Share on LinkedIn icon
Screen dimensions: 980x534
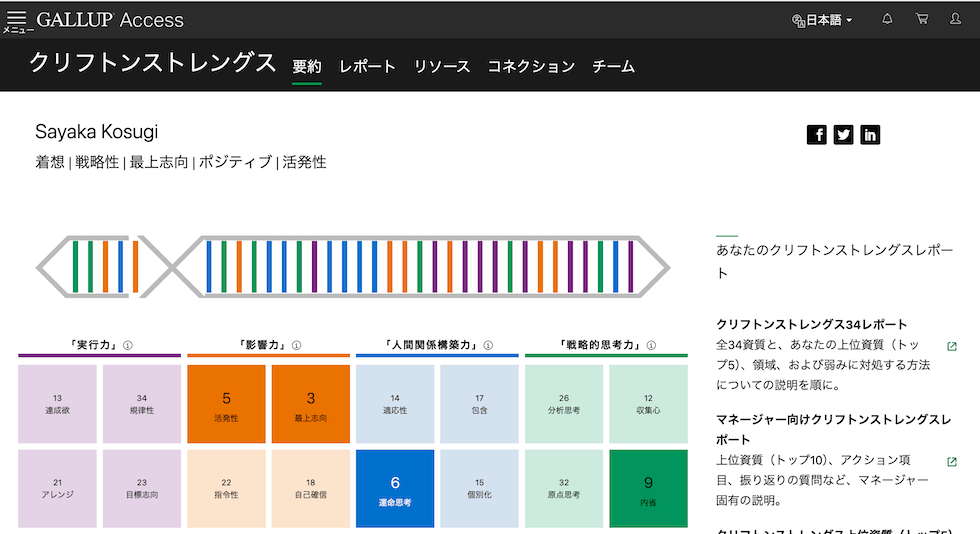point(870,134)
